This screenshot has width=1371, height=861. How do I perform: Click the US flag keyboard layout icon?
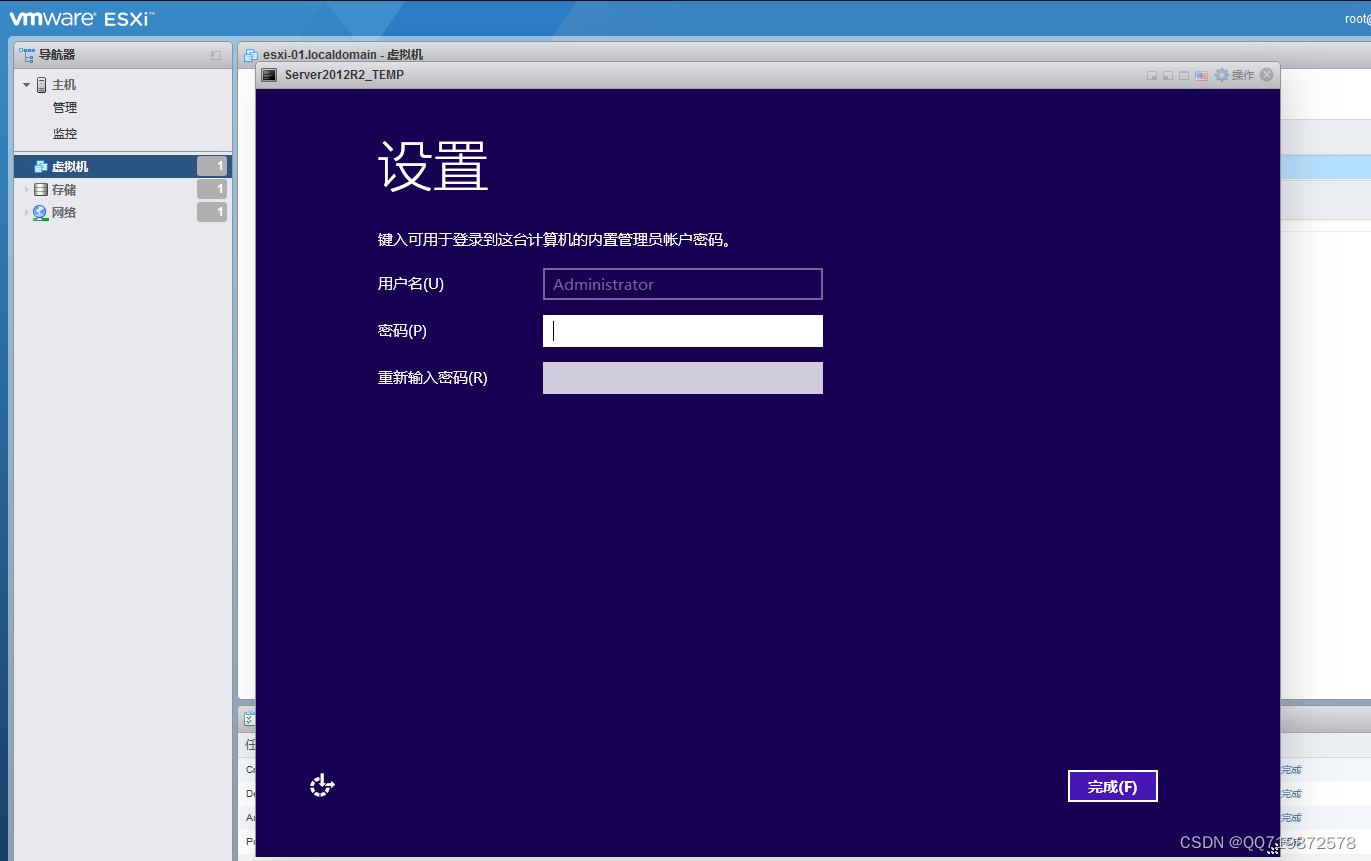tap(1201, 75)
